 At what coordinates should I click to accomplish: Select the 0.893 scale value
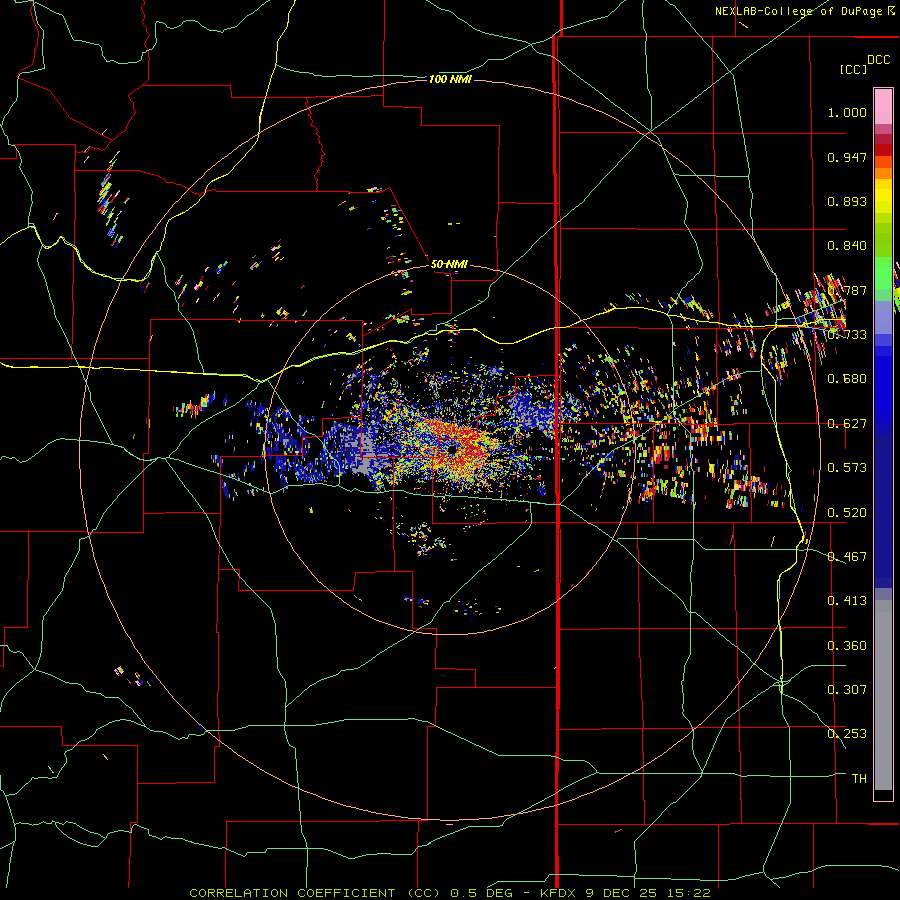(847, 201)
